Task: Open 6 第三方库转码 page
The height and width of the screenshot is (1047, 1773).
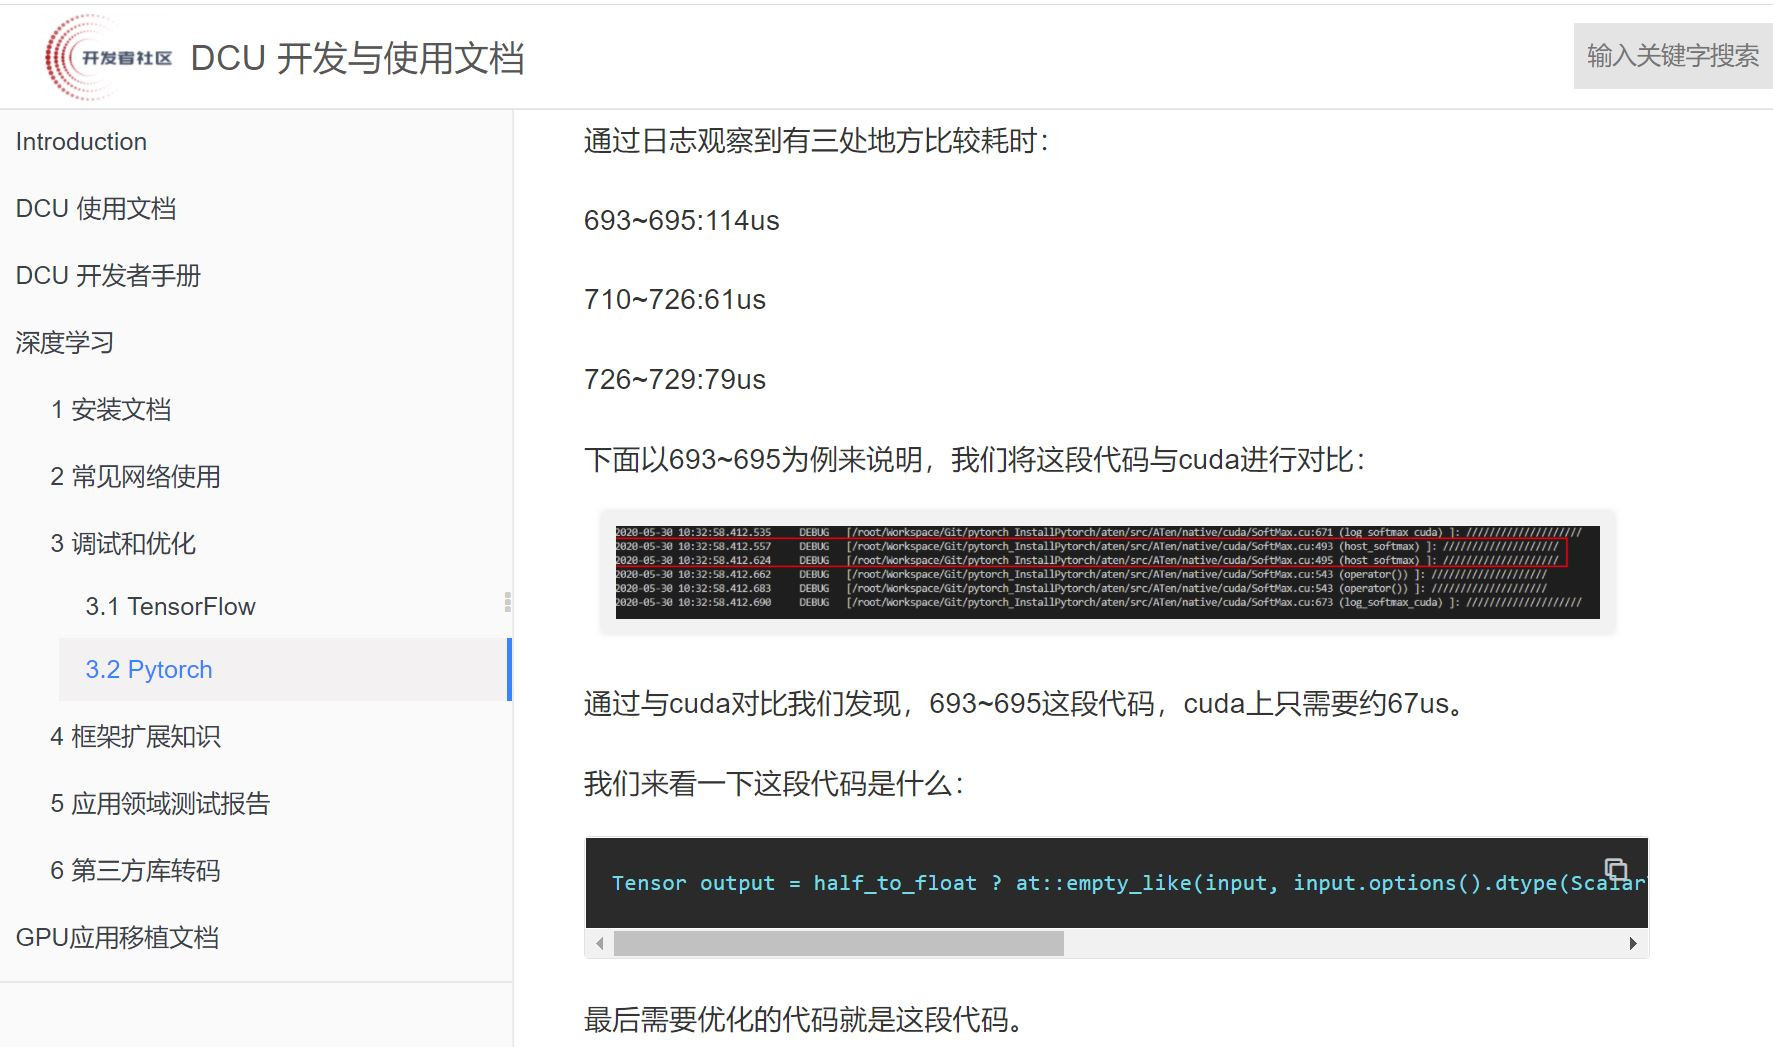Action: [x=136, y=871]
